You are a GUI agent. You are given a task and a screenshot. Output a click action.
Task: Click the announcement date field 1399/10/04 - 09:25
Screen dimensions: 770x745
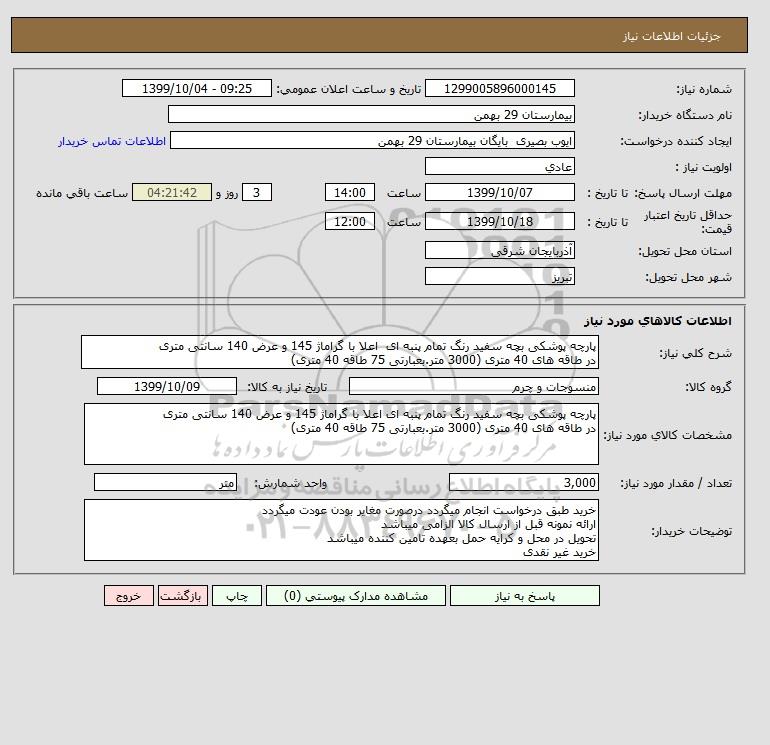196,88
